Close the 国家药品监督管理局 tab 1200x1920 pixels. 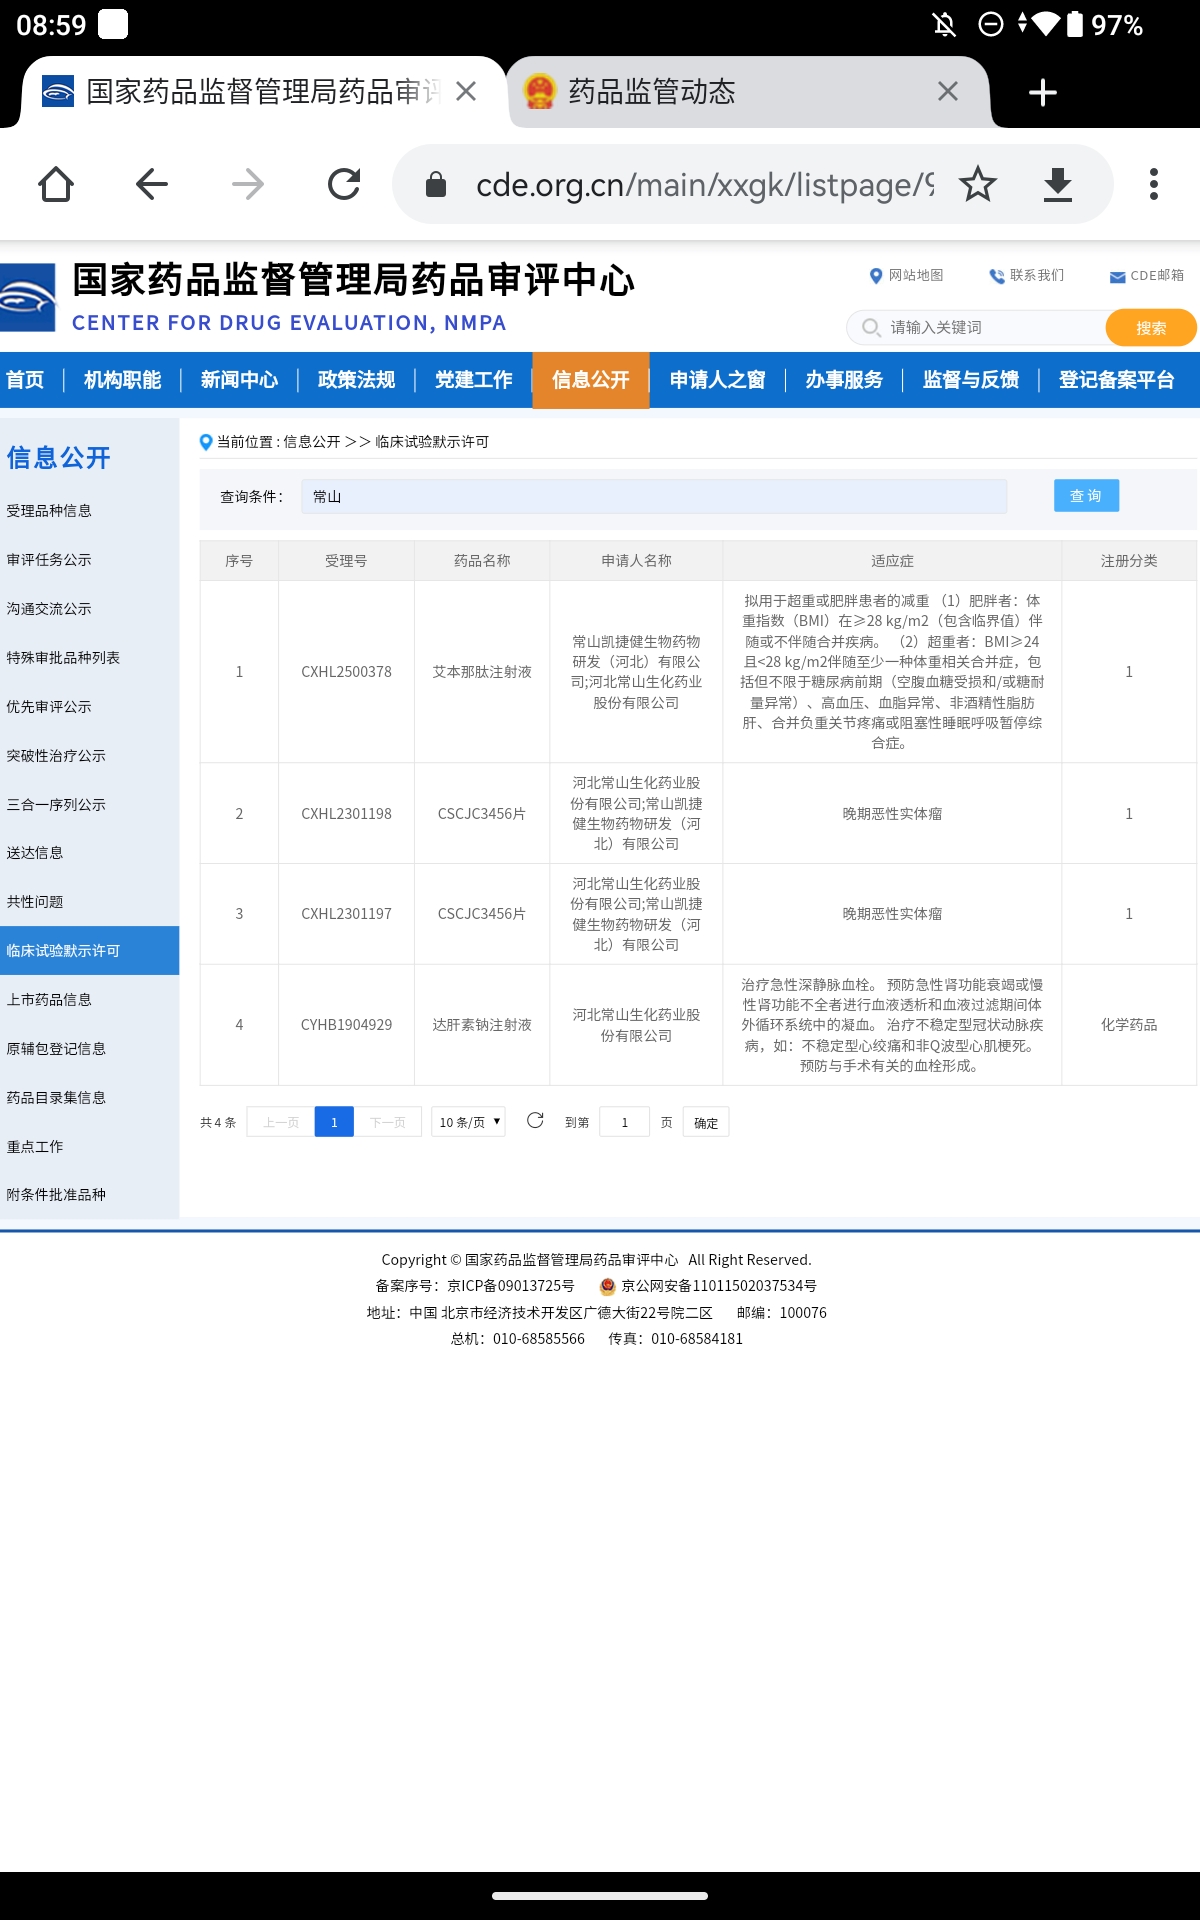pyautogui.click(x=466, y=92)
